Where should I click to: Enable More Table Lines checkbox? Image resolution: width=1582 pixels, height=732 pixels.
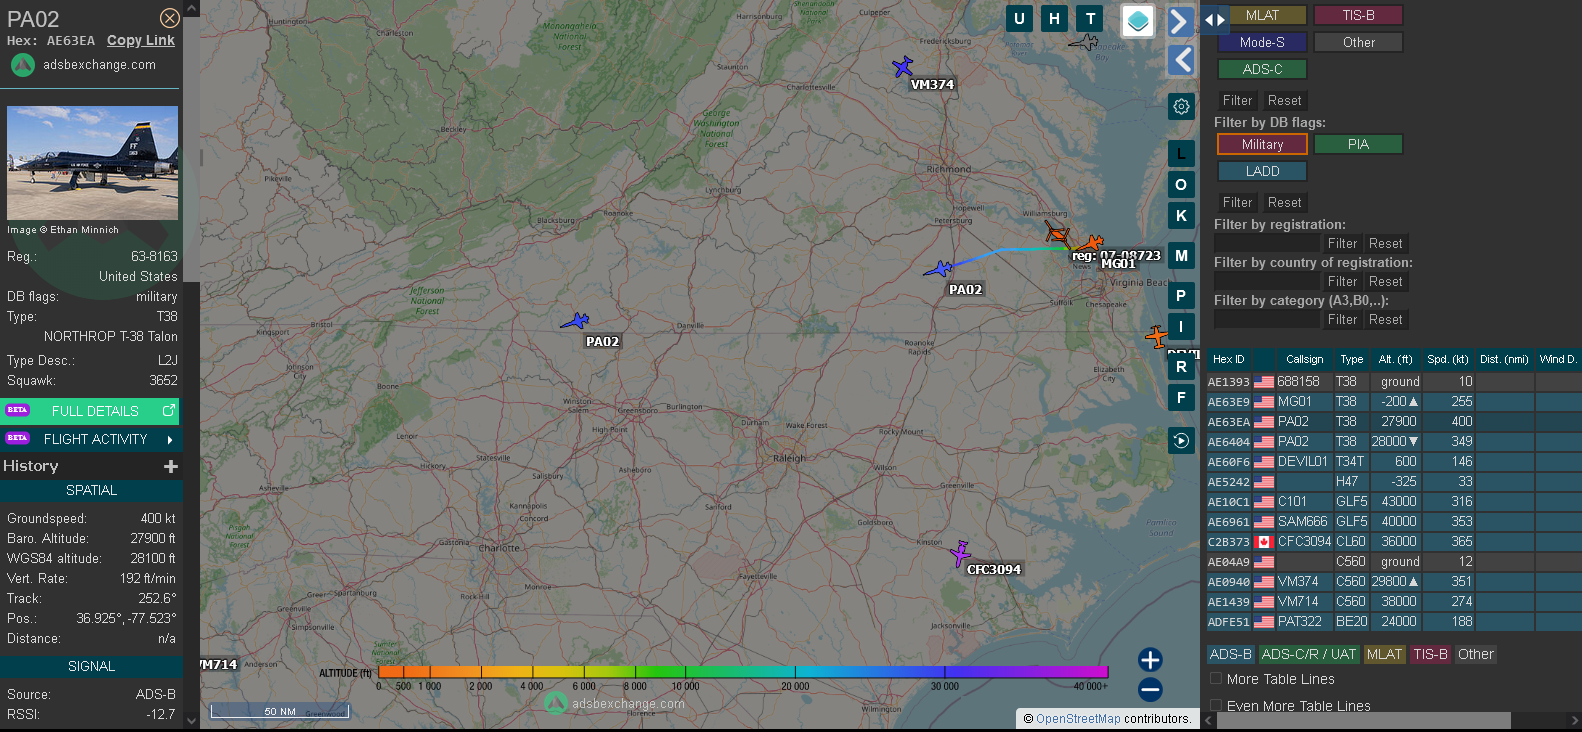click(x=1216, y=678)
